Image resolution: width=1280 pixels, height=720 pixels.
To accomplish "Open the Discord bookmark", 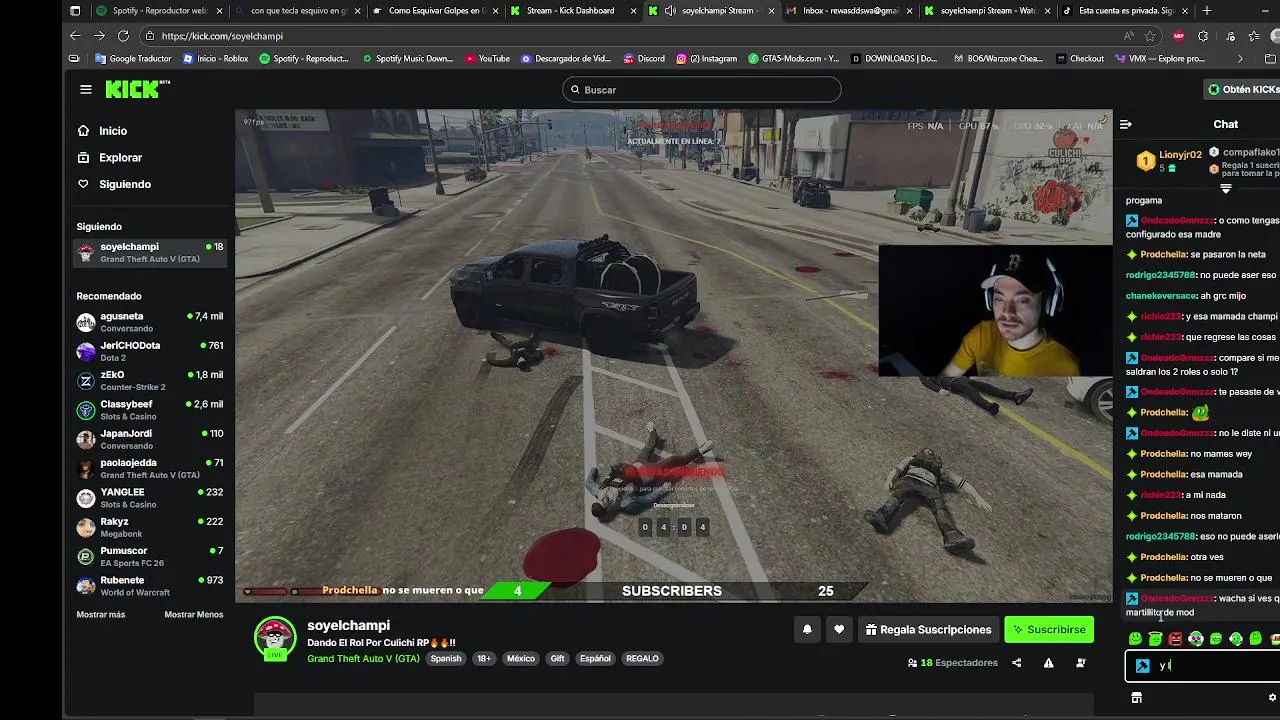I will click(x=643, y=59).
